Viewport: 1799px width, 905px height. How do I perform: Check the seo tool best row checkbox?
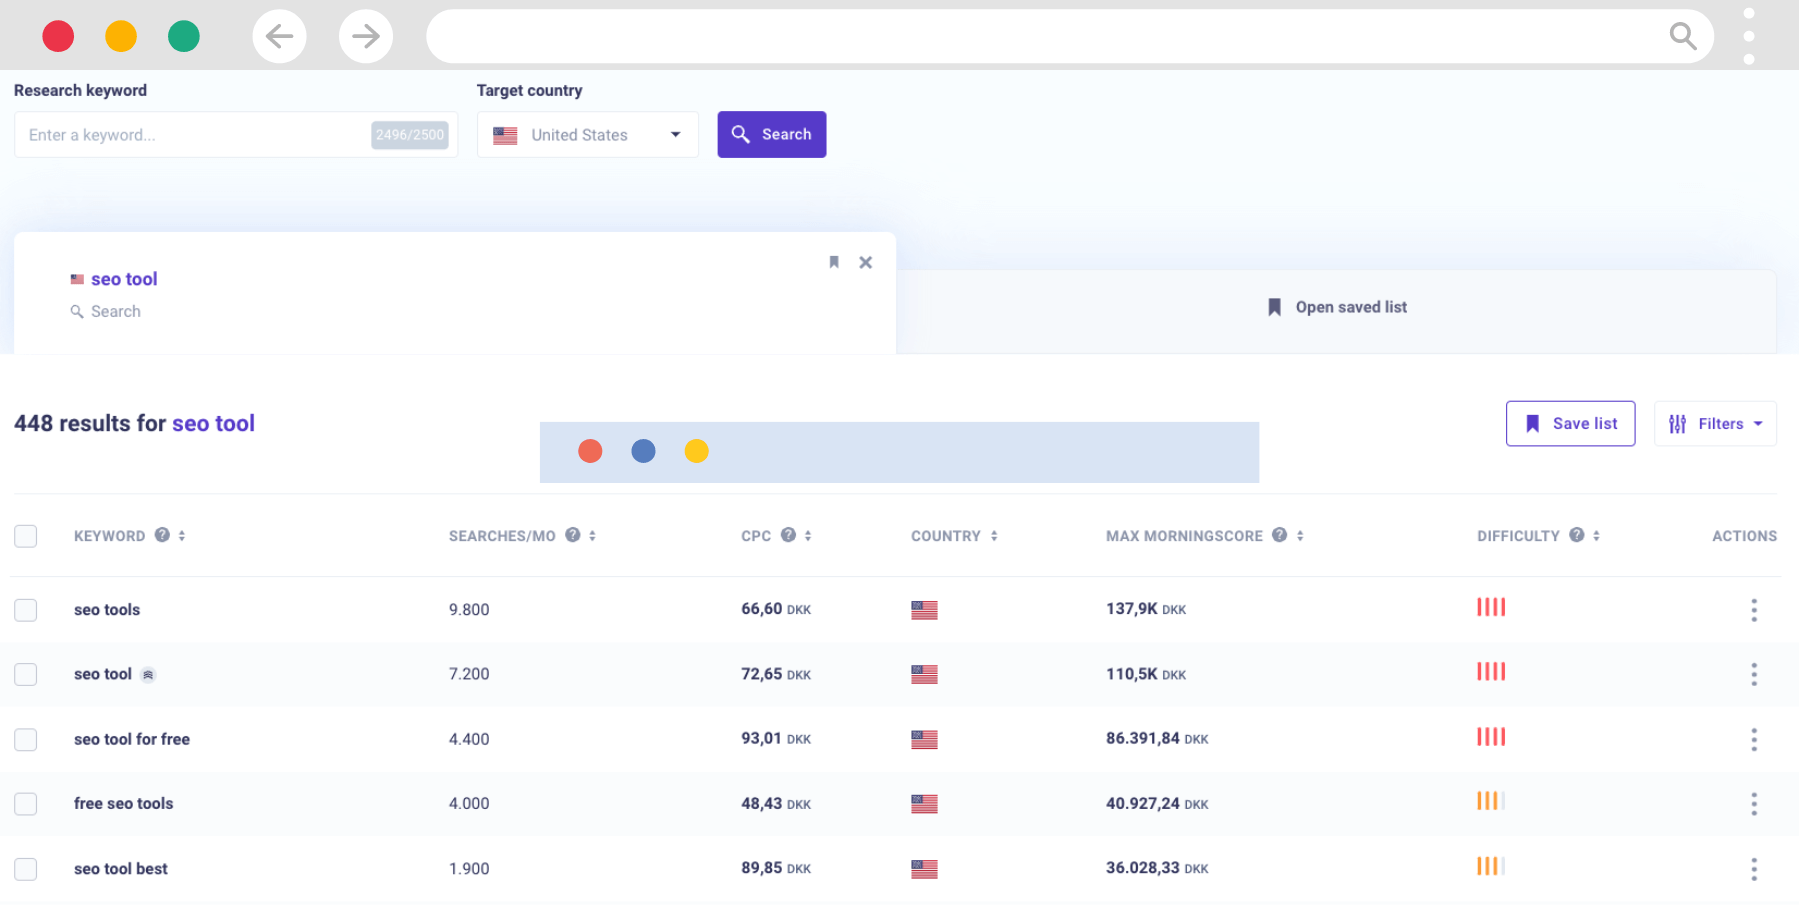[26, 869]
